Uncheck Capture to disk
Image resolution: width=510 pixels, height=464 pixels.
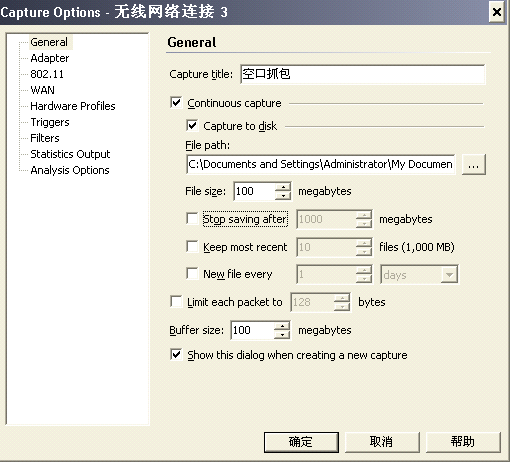pyautogui.click(x=192, y=126)
